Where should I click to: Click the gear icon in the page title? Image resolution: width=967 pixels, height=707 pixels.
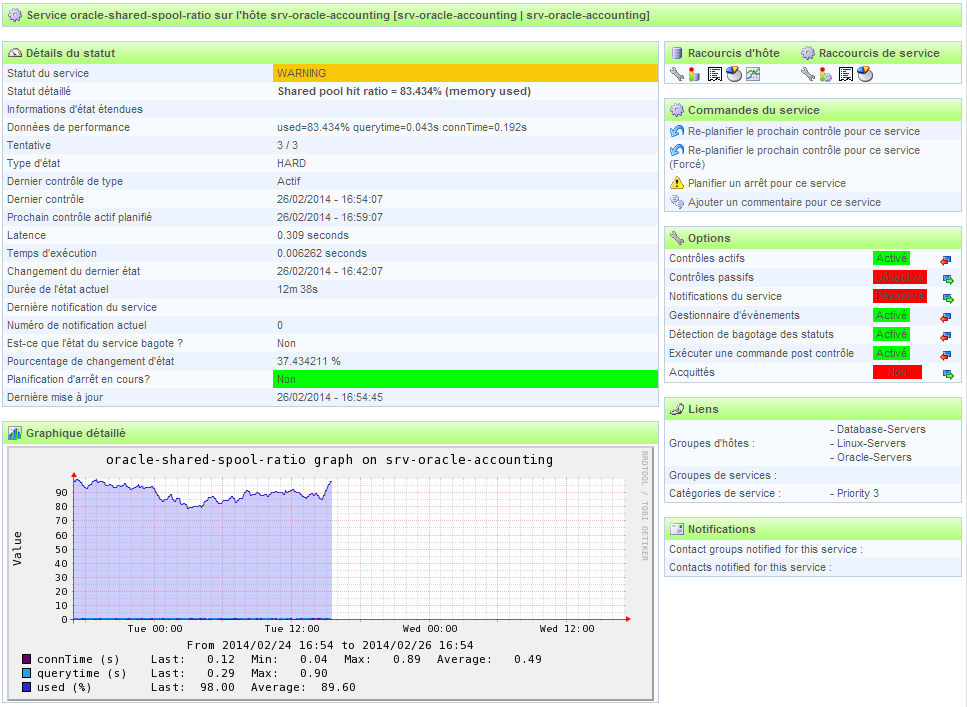(x=15, y=15)
